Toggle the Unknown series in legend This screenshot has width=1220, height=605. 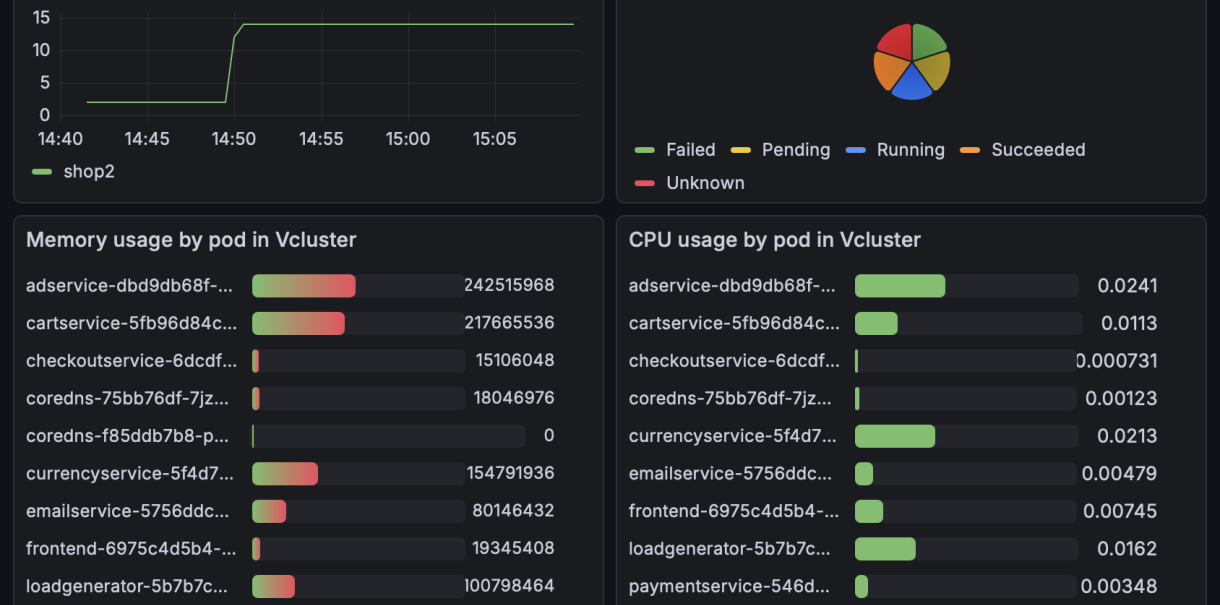pos(705,183)
